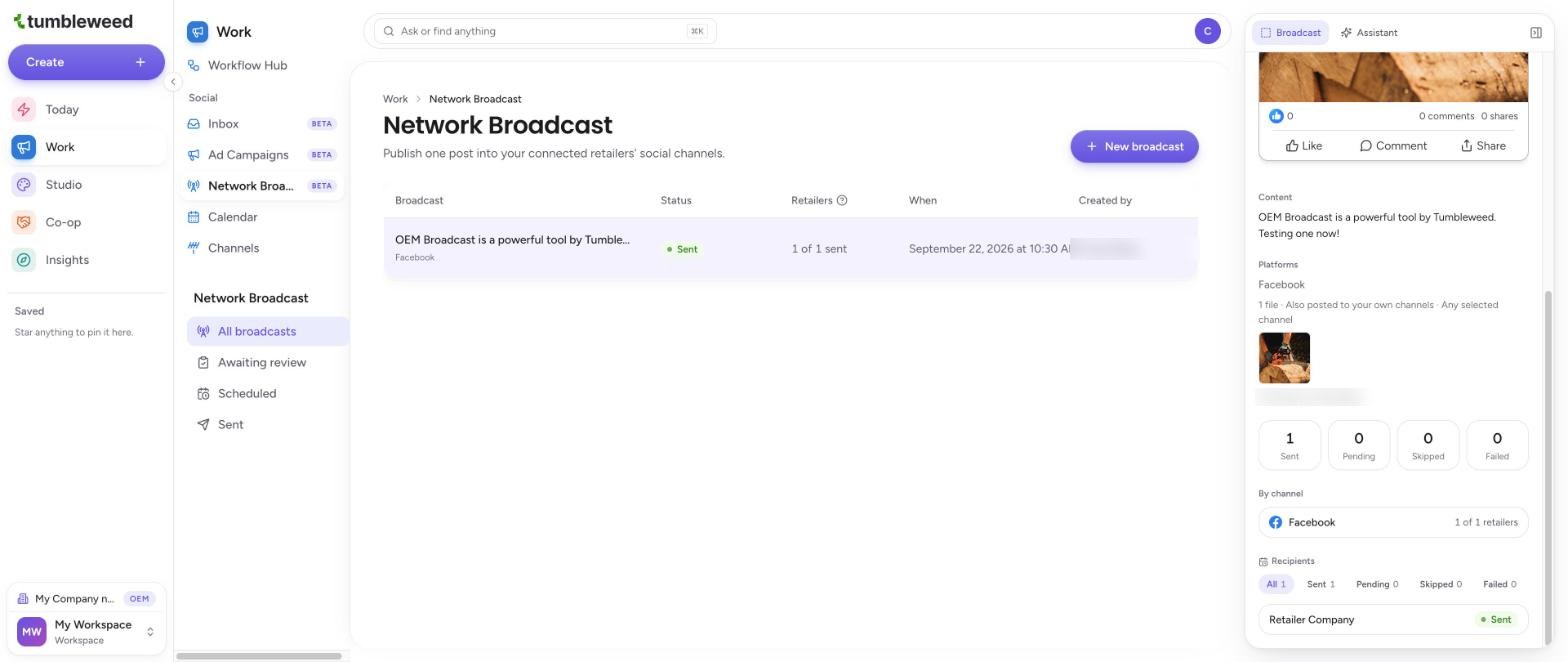
Task: Open Insights via its compass icon
Action: pos(24,260)
